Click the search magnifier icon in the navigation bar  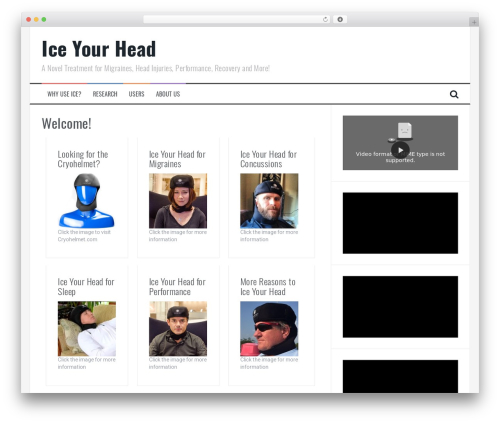(454, 94)
